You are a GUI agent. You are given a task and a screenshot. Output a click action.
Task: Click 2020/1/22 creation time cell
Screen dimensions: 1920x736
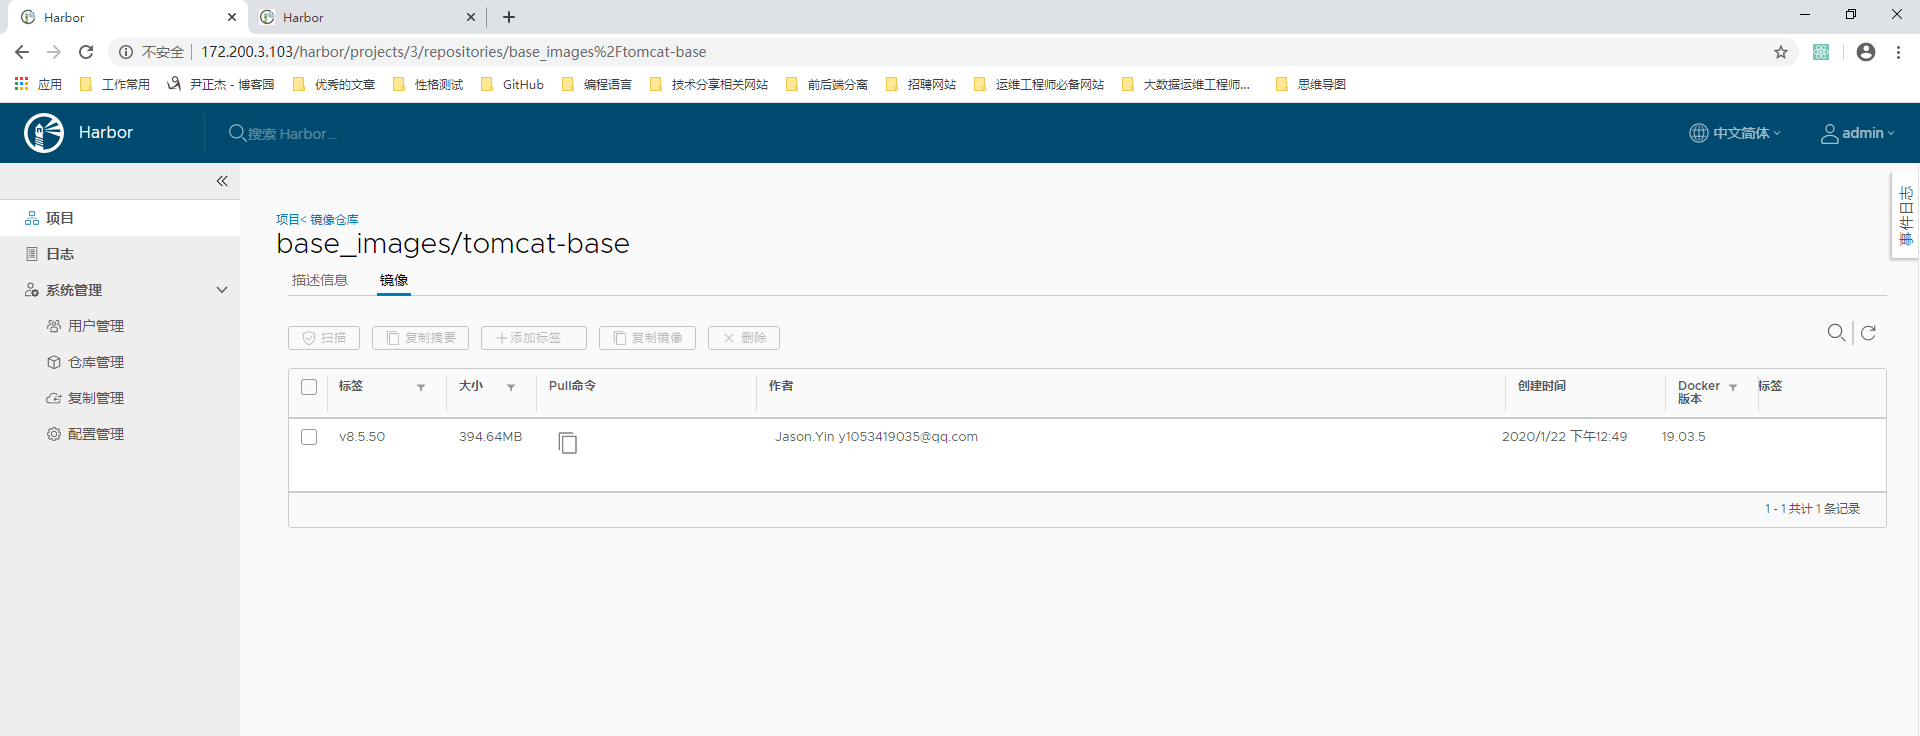(x=1564, y=437)
